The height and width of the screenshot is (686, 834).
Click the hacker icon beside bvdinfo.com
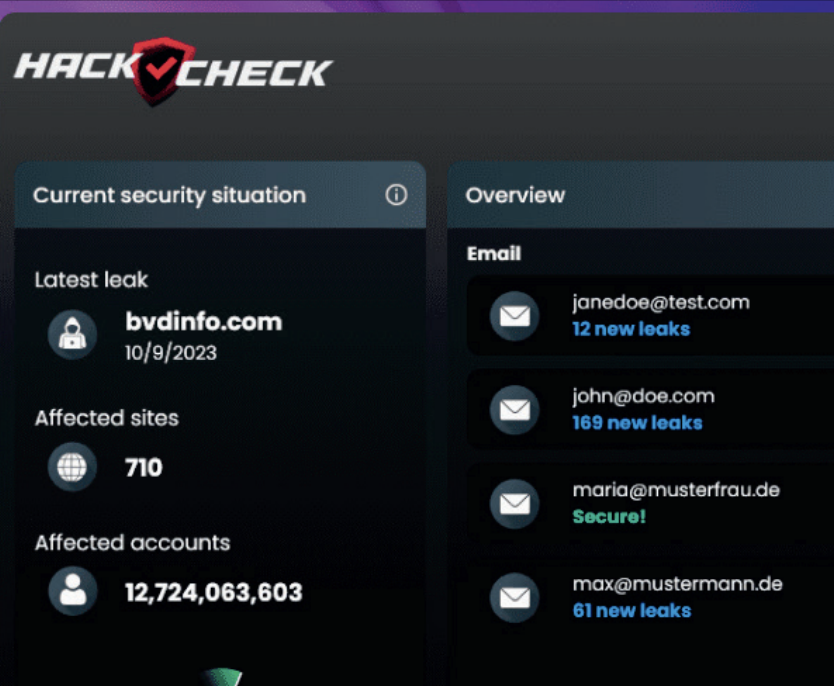(x=73, y=334)
